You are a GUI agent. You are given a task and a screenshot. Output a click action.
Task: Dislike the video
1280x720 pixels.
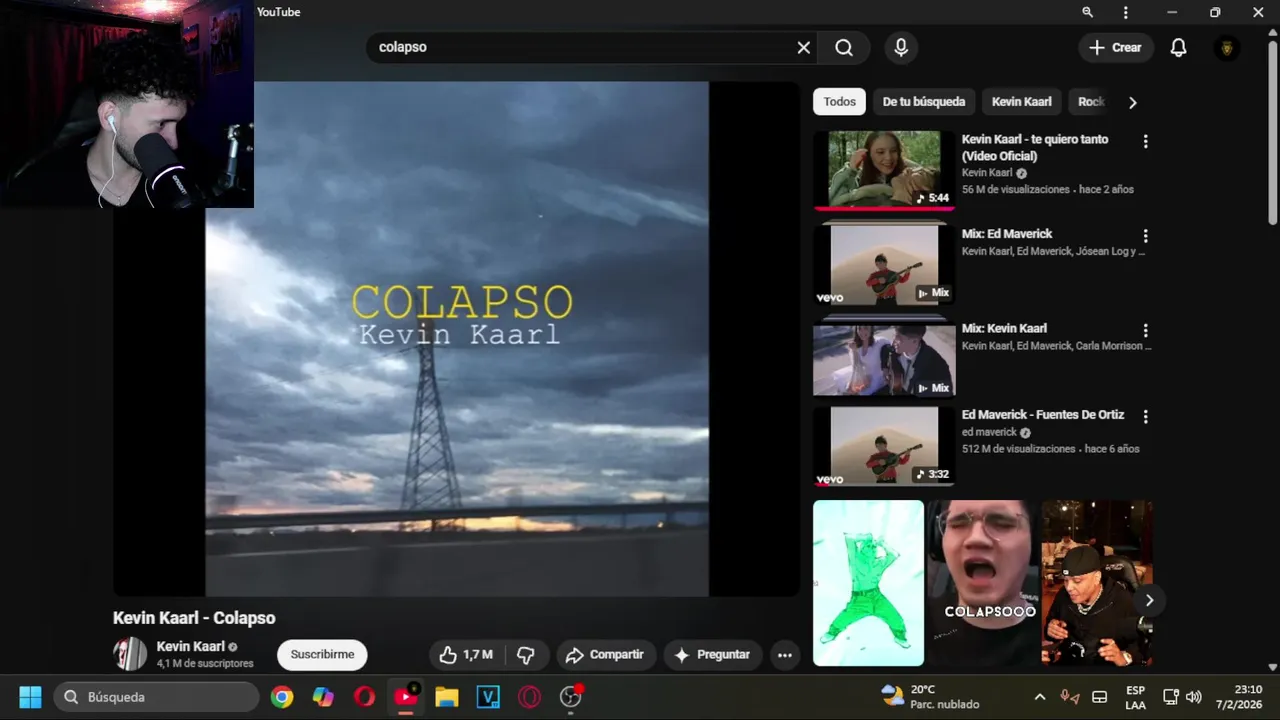(x=526, y=655)
